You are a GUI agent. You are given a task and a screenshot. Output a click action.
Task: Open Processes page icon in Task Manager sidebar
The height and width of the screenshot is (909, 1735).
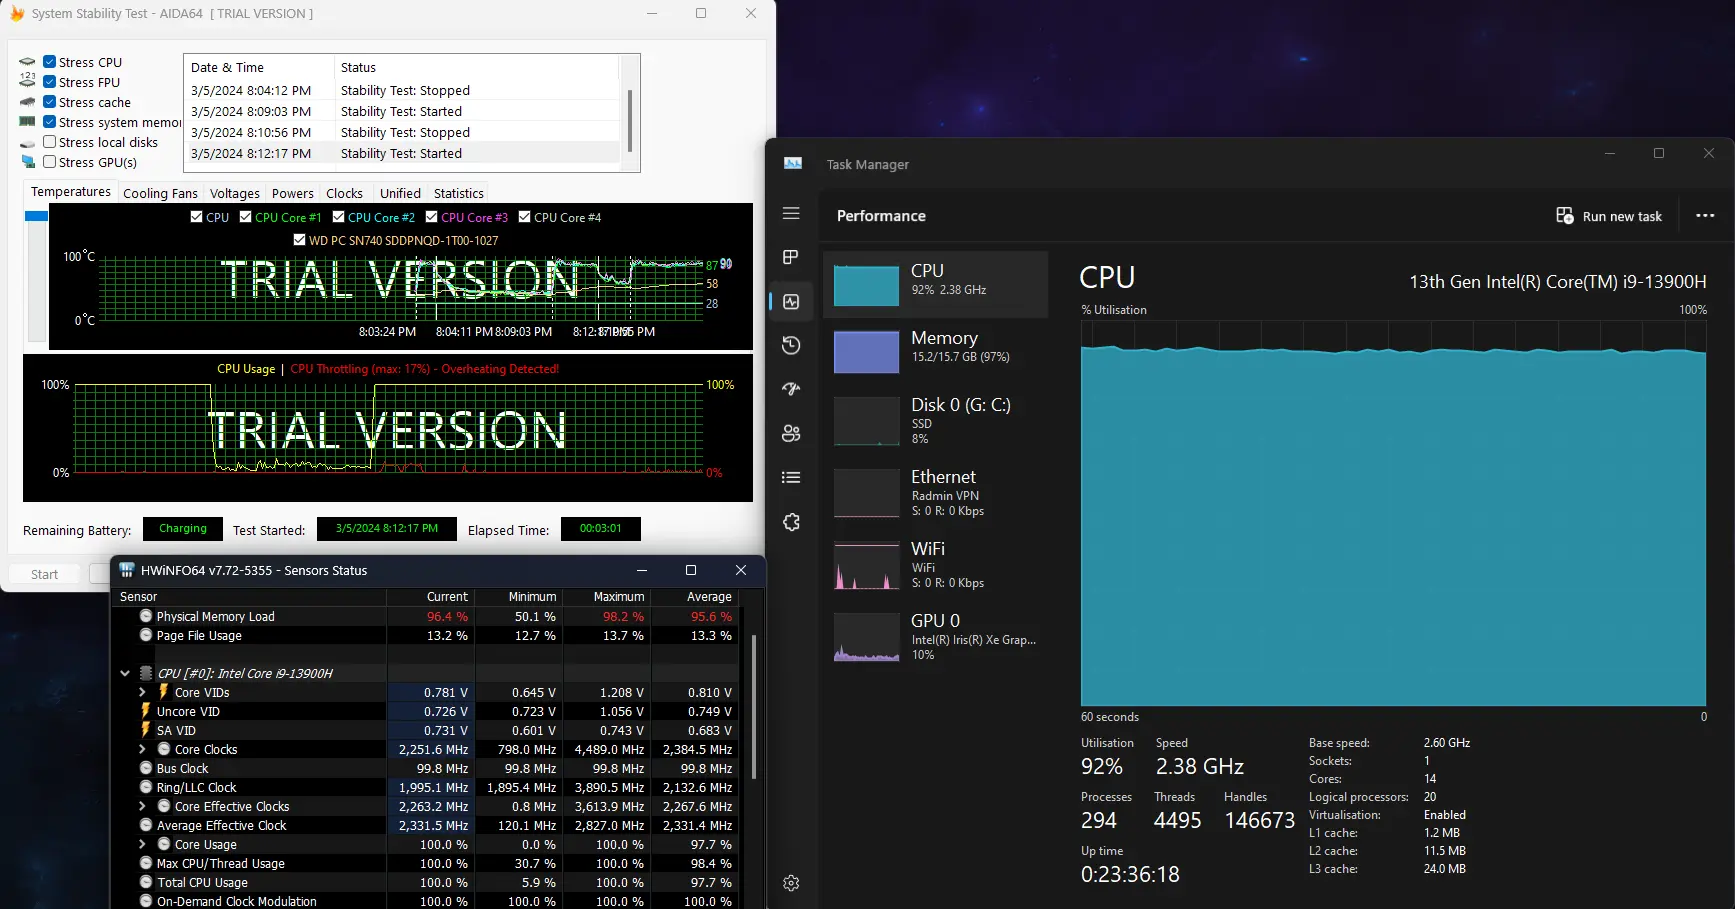point(791,257)
